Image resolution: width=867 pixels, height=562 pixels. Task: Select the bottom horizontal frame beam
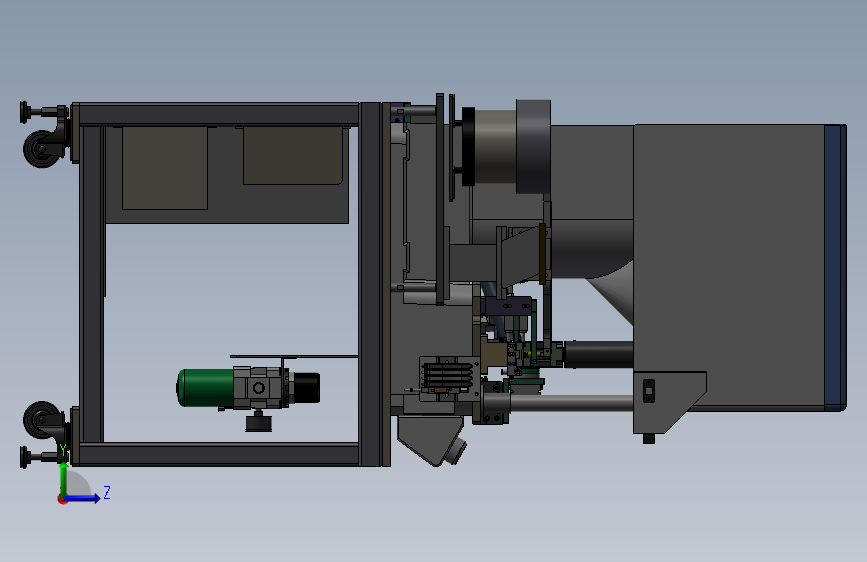point(219,454)
